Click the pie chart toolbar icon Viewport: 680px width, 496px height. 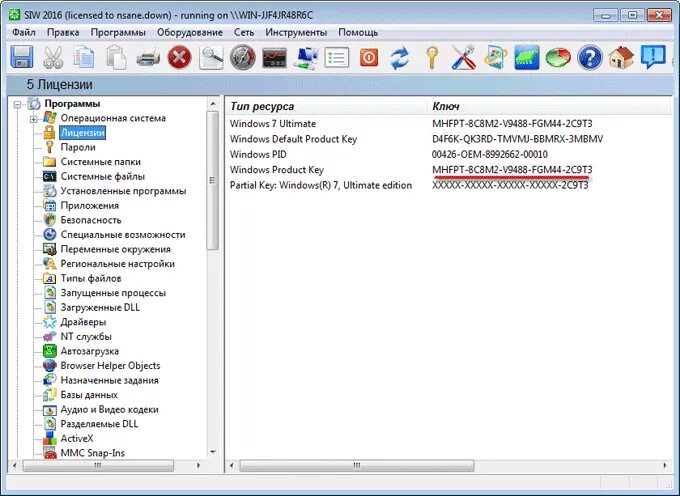(x=558, y=57)
